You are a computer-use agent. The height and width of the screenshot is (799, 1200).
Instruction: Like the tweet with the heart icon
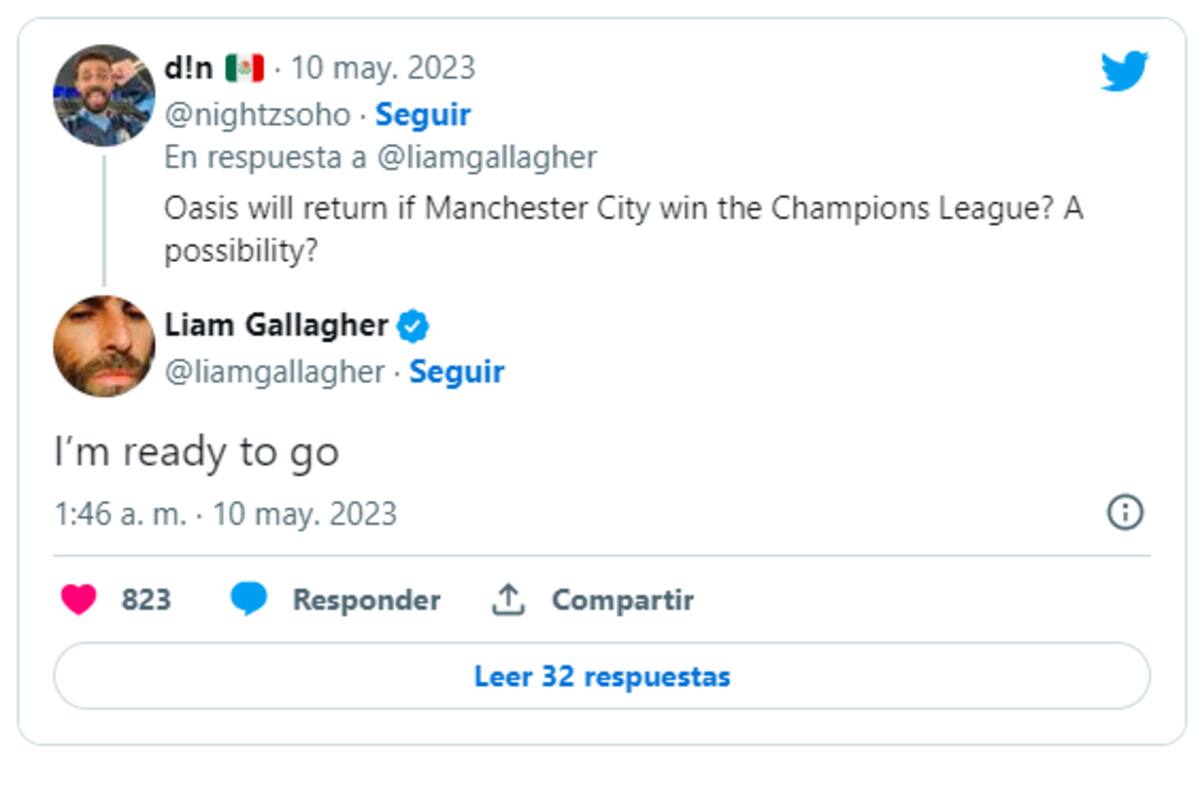(78, 600)
